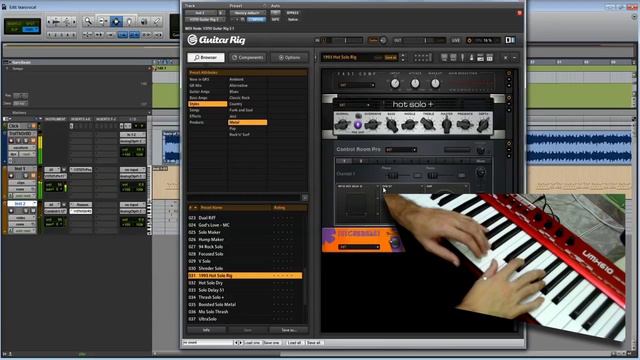Click Save as... below the preset list
The height and width of the screenshot is (360, 640).
[x=289, y=330]
